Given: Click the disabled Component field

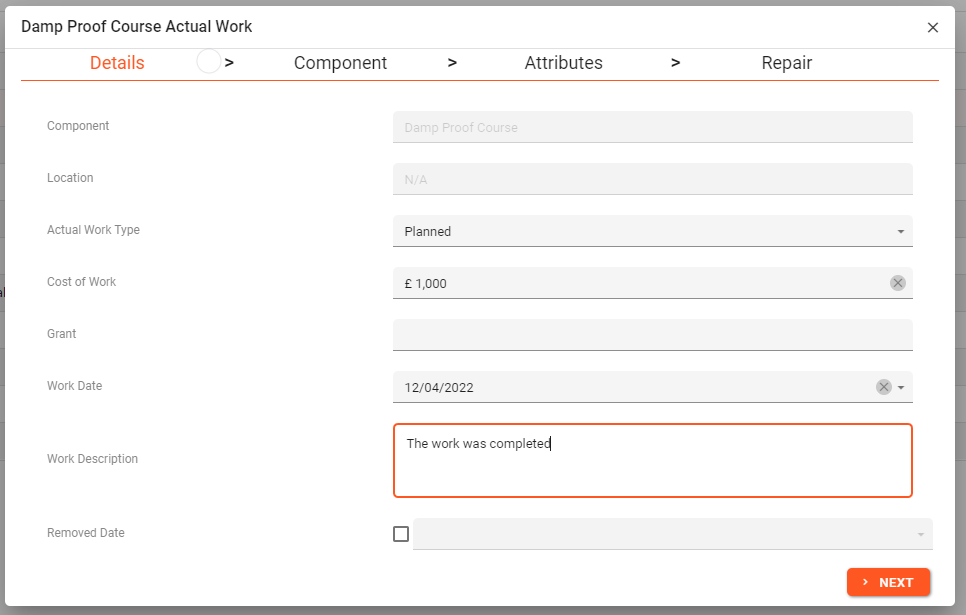Looking at the screenshot, I should tap(652, 127).
